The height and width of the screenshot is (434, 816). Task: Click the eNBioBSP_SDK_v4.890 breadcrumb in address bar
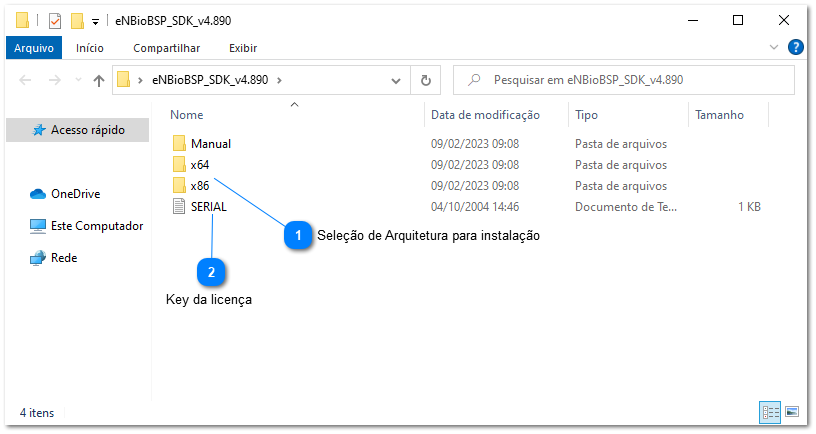(x=210, y=80)
